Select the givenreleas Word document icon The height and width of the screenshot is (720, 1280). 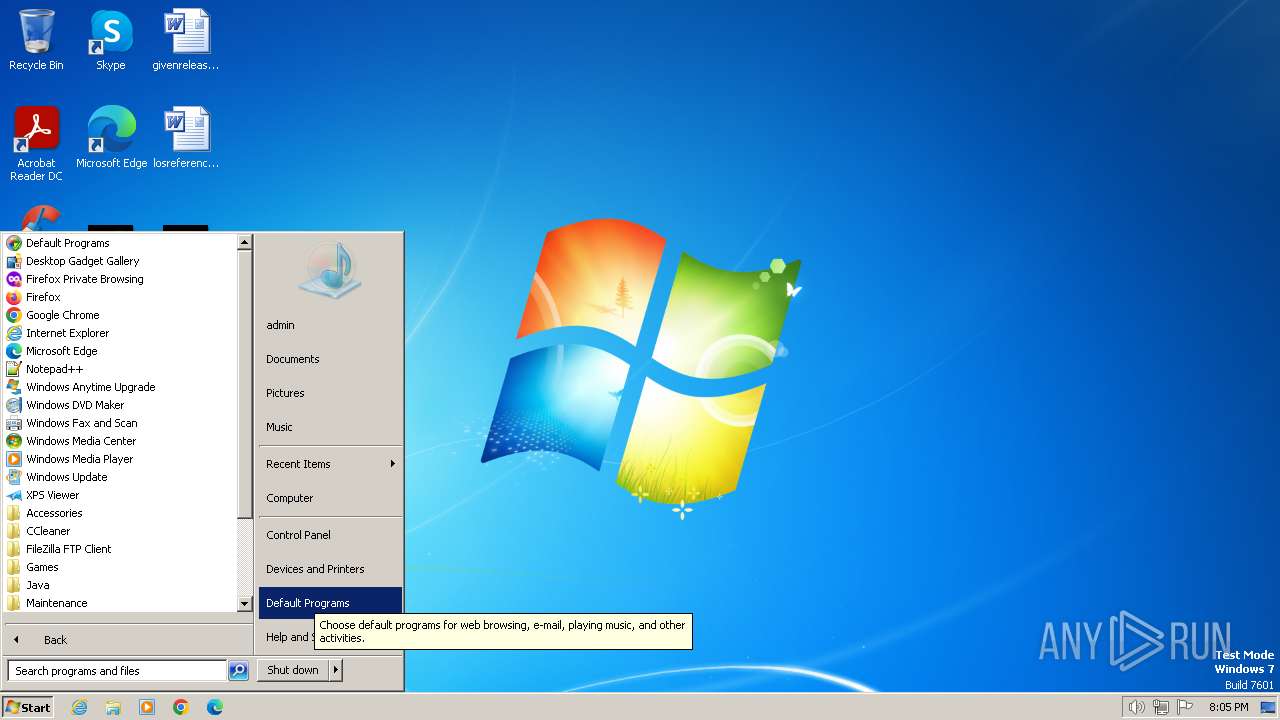(x=186, y=40)
